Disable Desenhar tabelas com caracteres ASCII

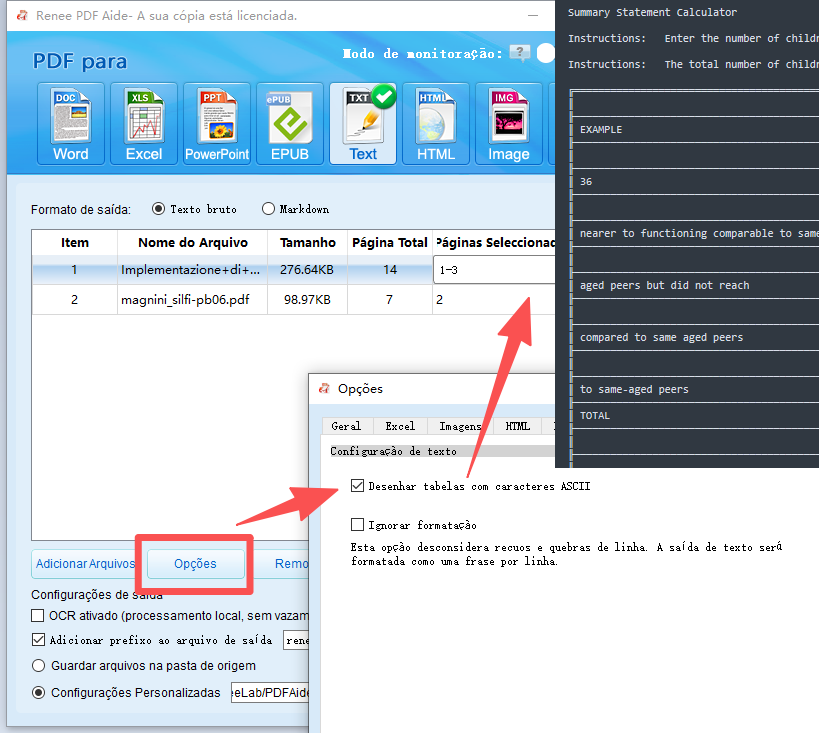[356, 487]
